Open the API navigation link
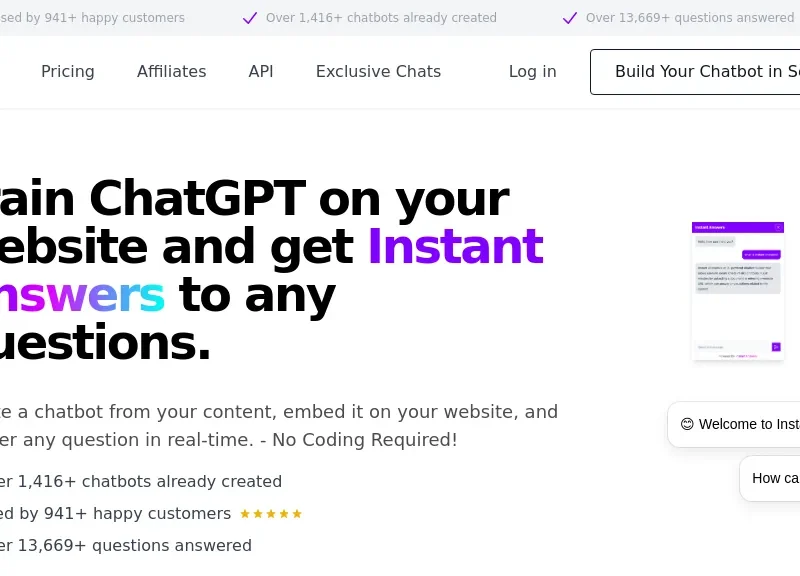800x576 pixels. coord(261,71)
